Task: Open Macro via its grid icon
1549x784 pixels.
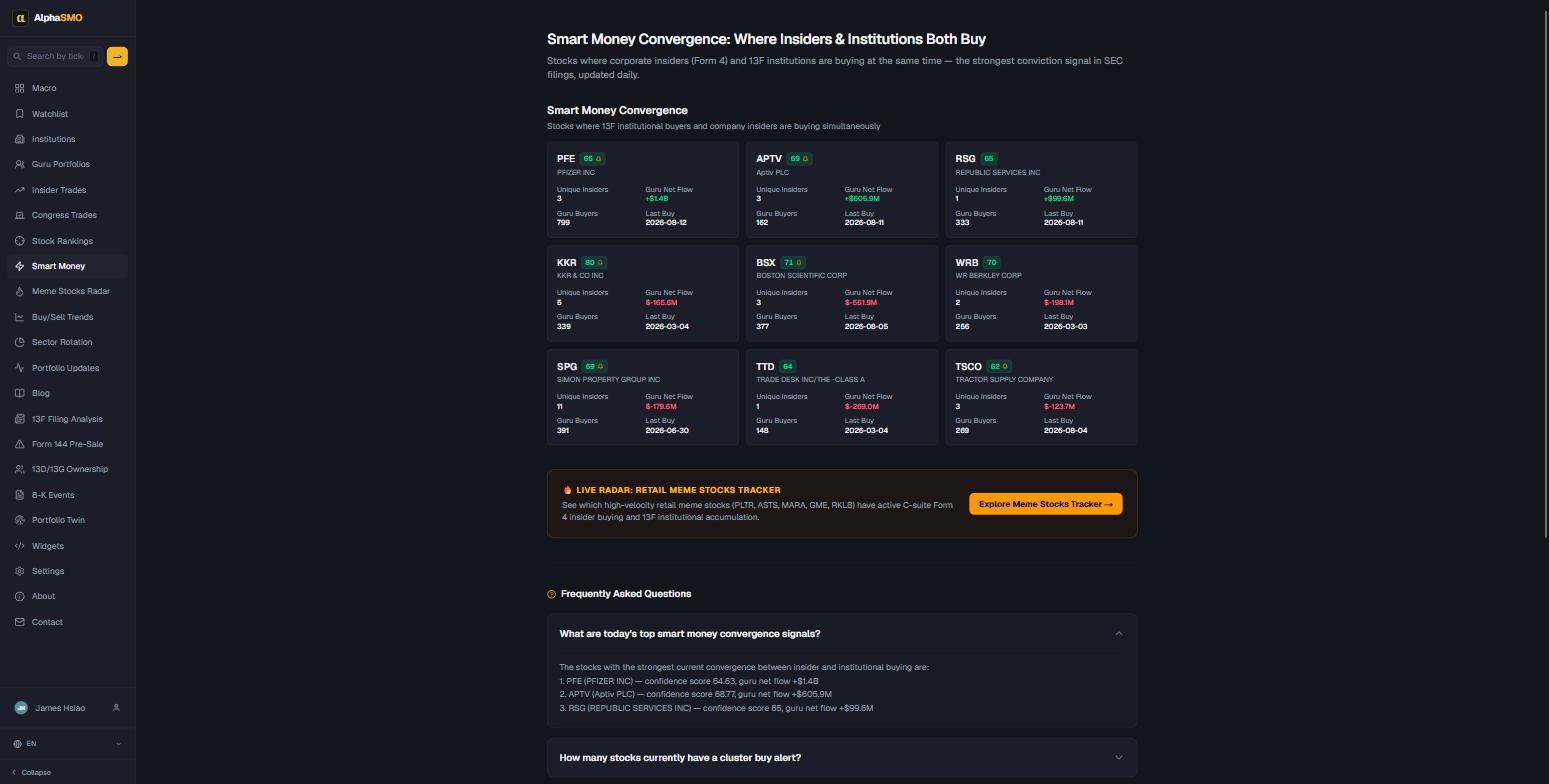Action: click(x=19, y=88)
